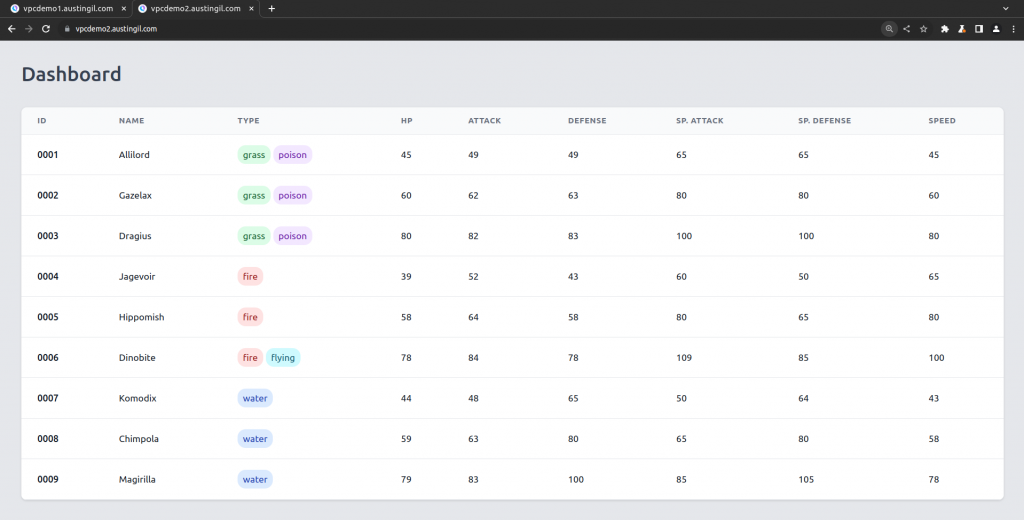This screenshot has width=1024, height=520.
Task: Select the name Gazelax
Action: [x=135, y=195]
